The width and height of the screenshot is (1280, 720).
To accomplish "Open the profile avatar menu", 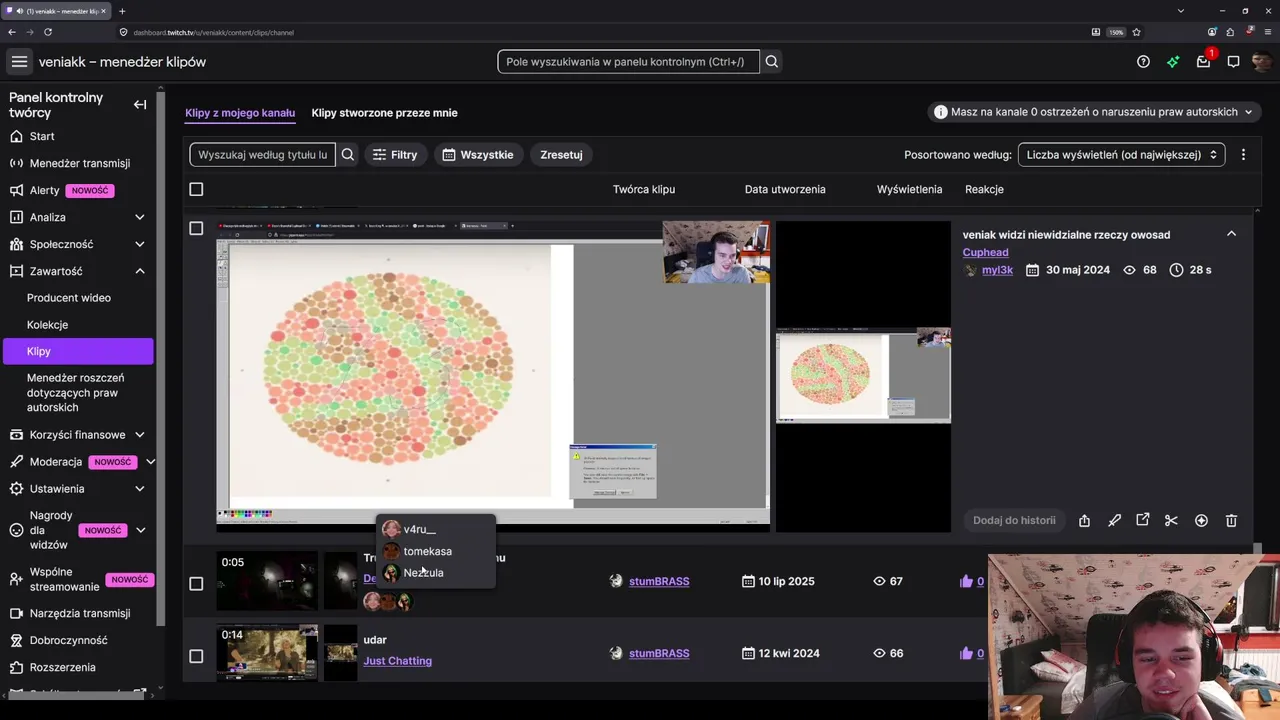I will click(1262, 62).
